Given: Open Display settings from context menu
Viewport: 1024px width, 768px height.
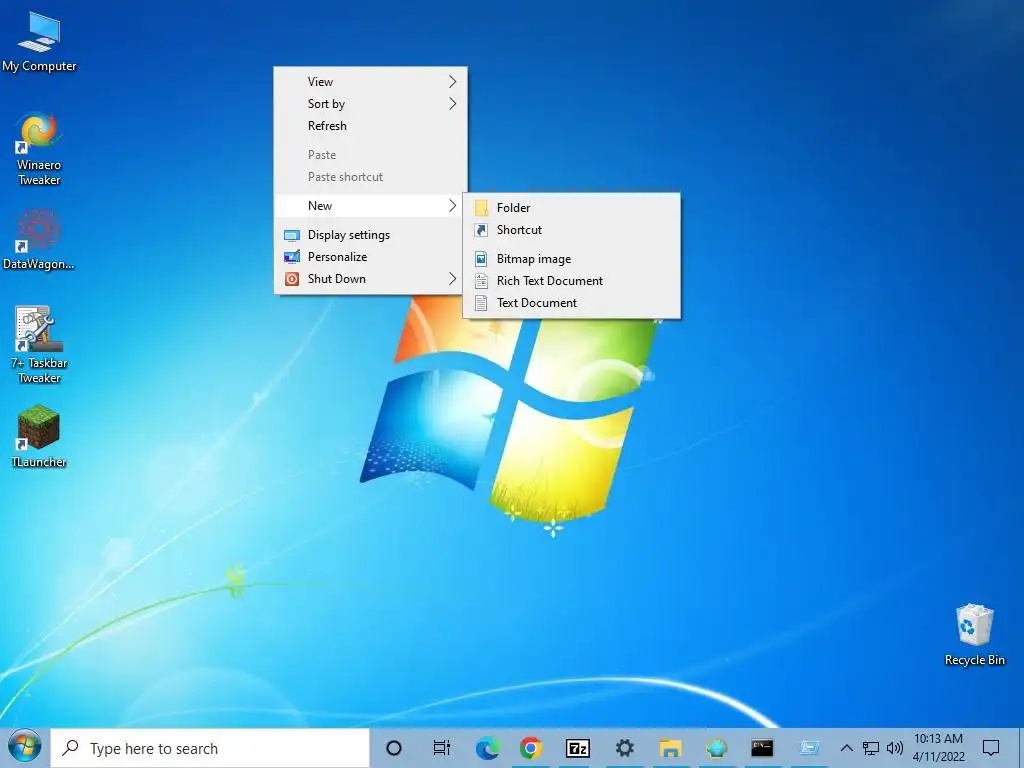Looking at the screenshot, I should coord(370,235).
